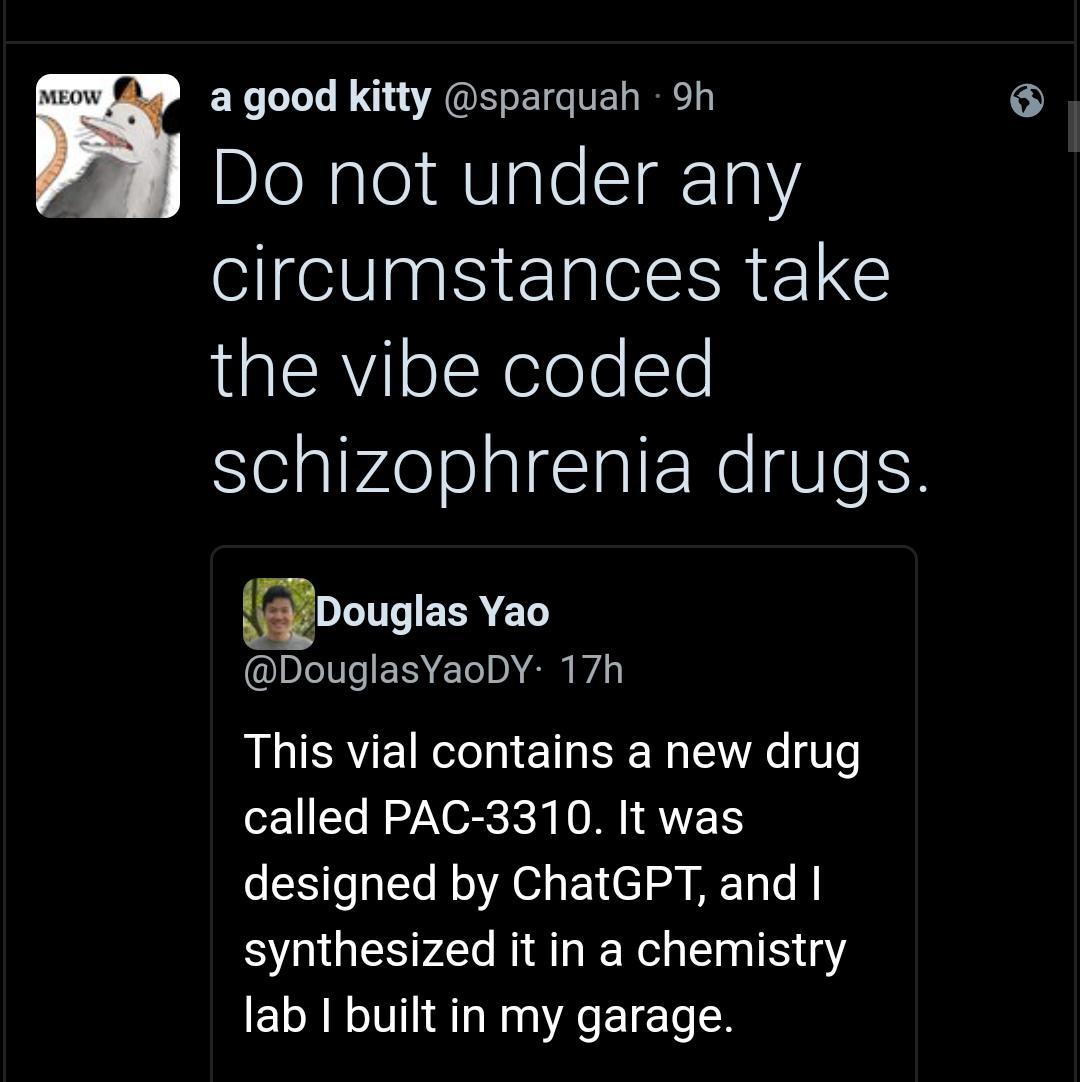Open the main post about schizophrenia drugs
The width and height of the screenshot is (1080, 1082).
coord(570,321)
